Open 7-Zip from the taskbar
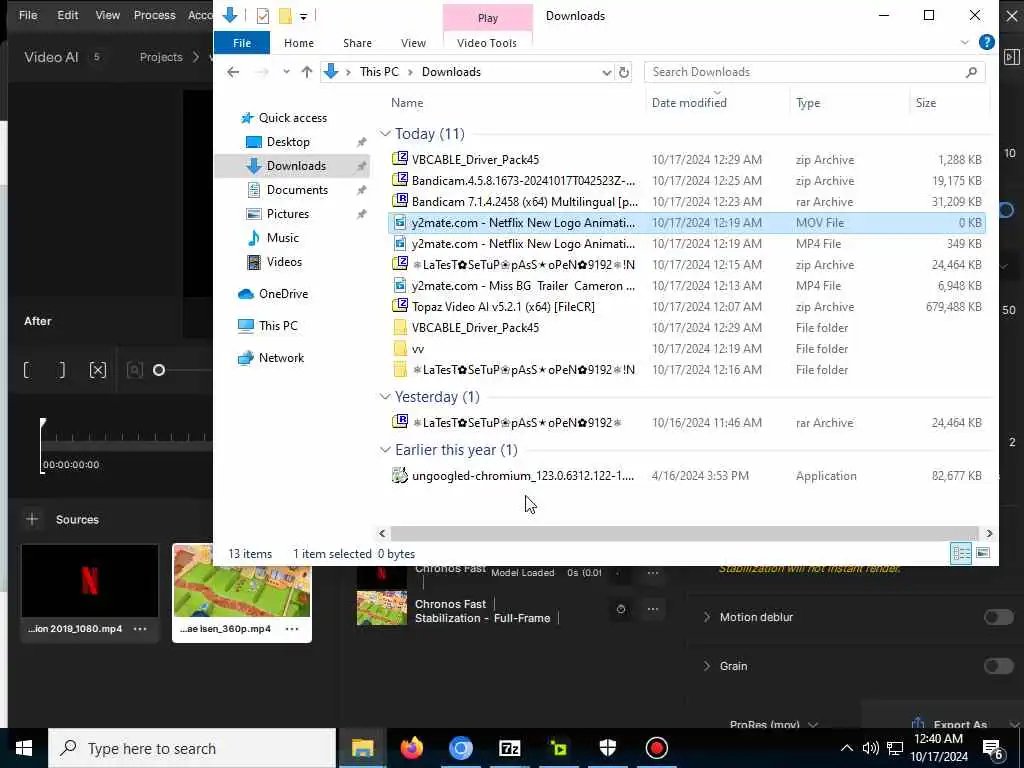Viewport: 1024px width, 768px height. coord(509,748)
